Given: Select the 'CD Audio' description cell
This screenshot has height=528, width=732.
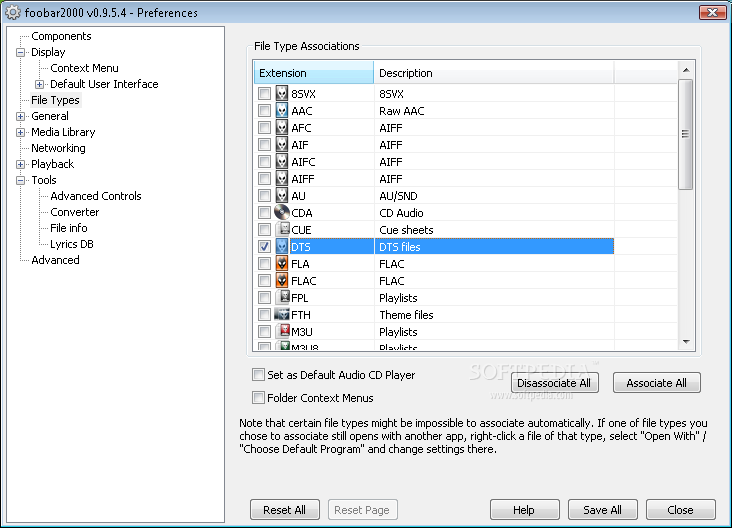Looking at the screenshot, I should (494, 213).
